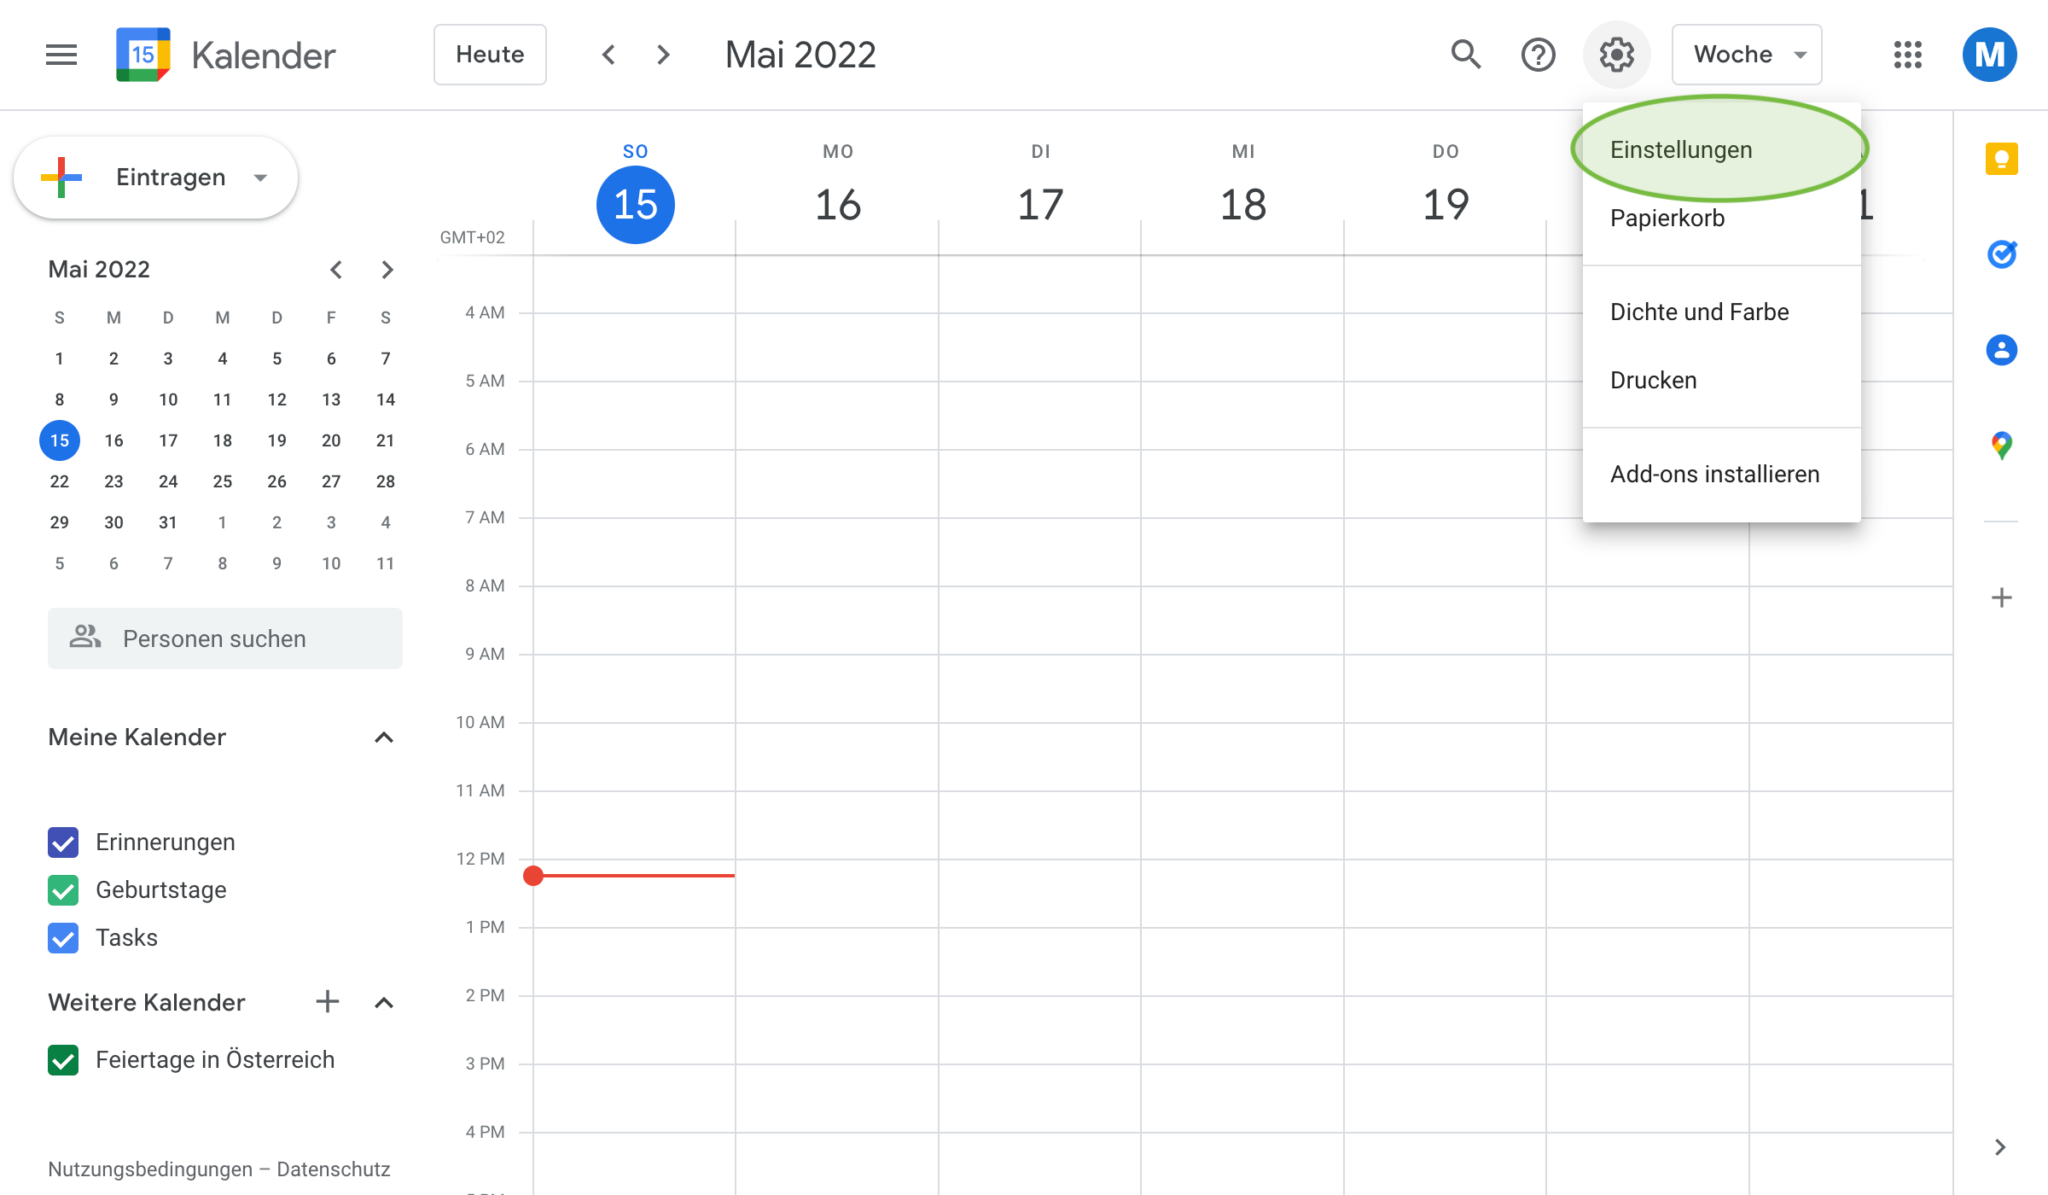Image resolution: width=2048 pixels, height=1195 pixels.
Task: Add another calendar plus icon
Action: click(x=327, y=1002)
